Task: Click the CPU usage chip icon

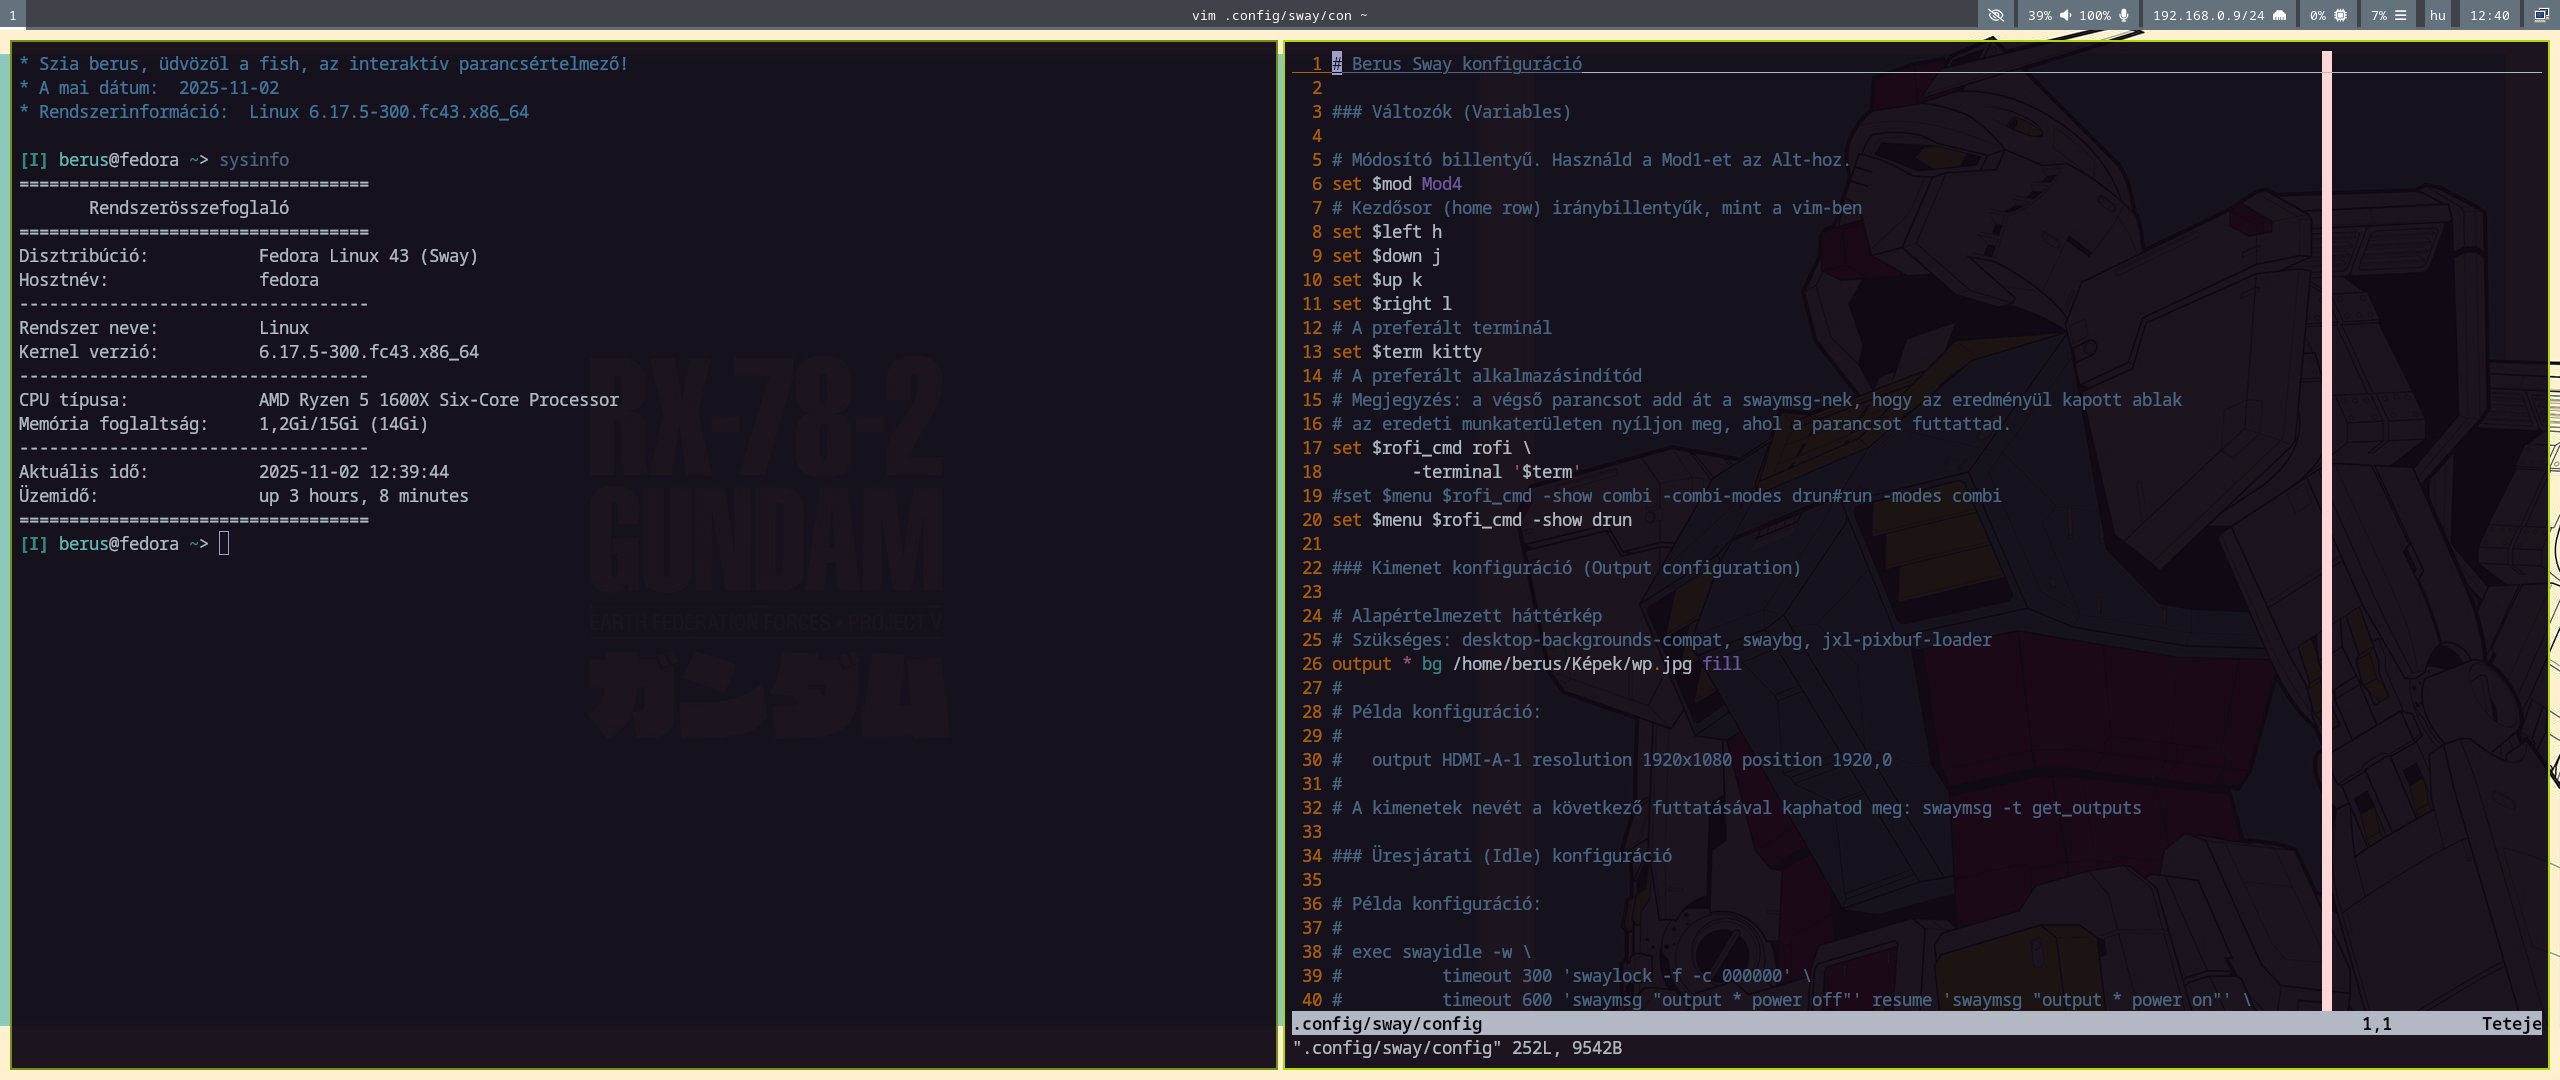Action: 2340,15
